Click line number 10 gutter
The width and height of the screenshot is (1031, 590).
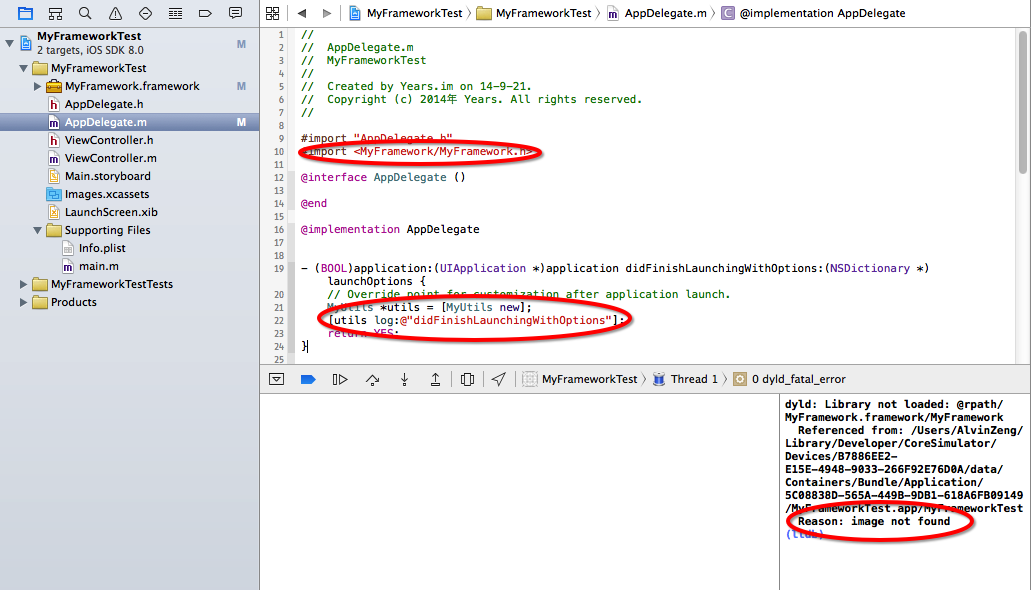coord(279,151)
